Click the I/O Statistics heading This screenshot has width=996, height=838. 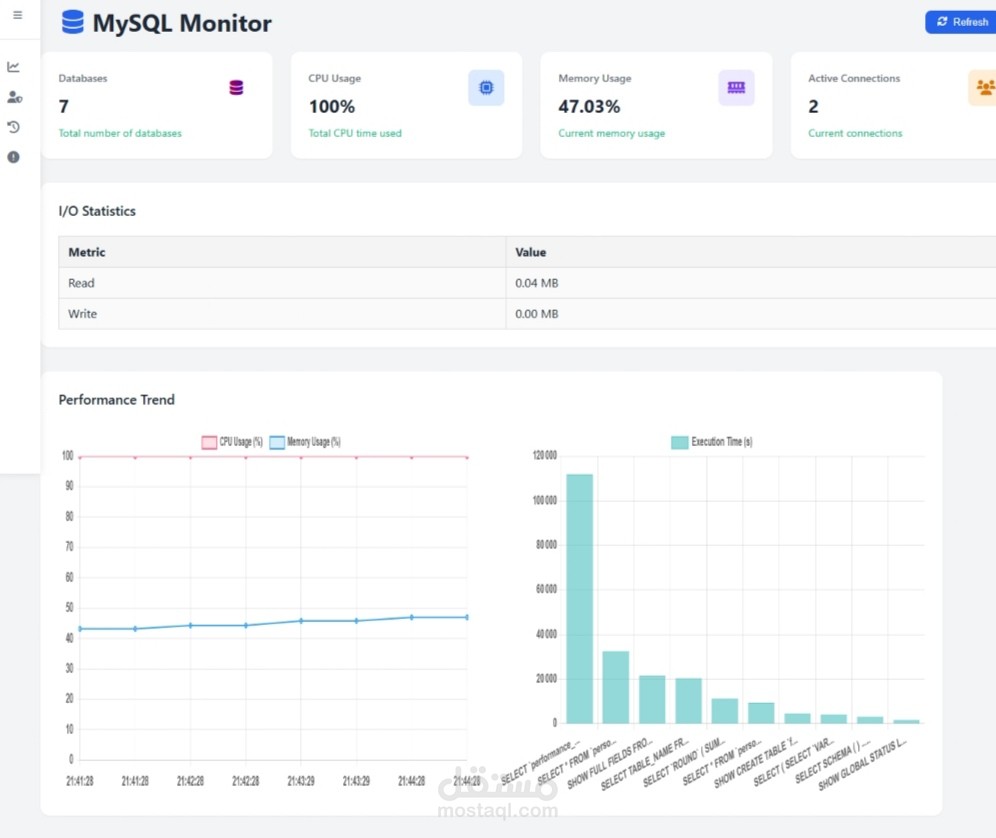coord(97,211)
